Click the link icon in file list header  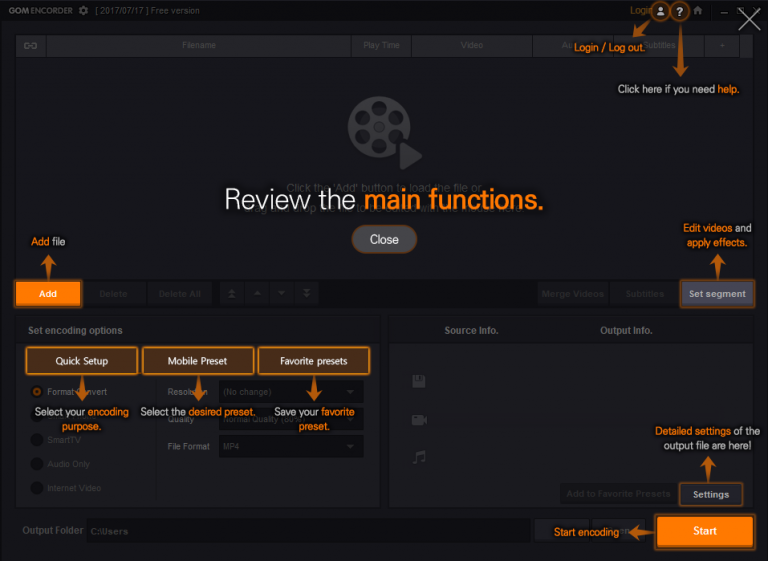30,45
